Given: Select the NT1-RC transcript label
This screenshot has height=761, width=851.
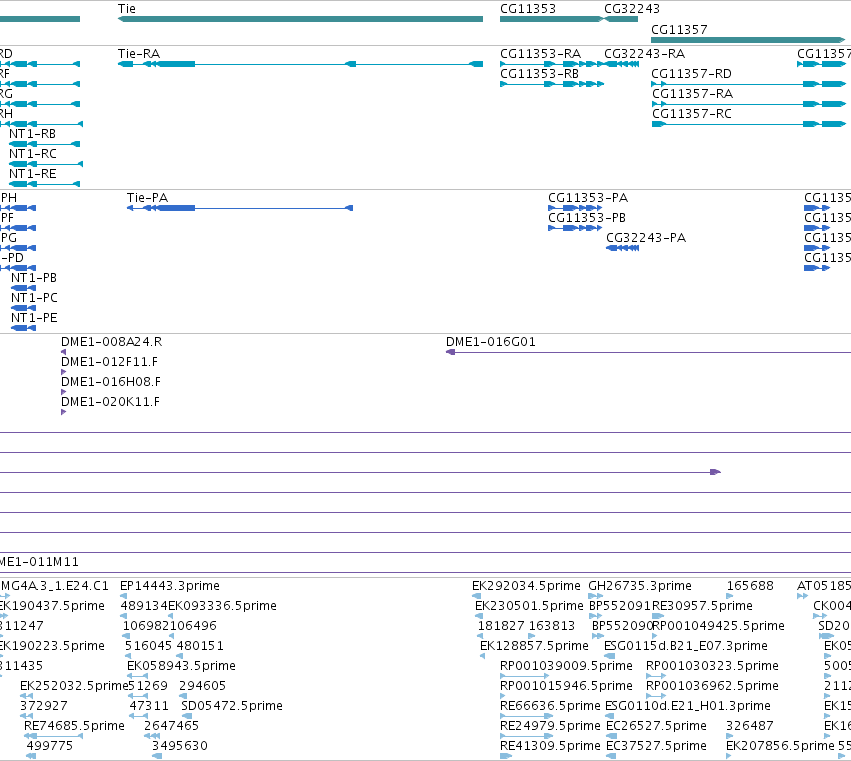Looking at the screenshot, I should pos(33,154).
